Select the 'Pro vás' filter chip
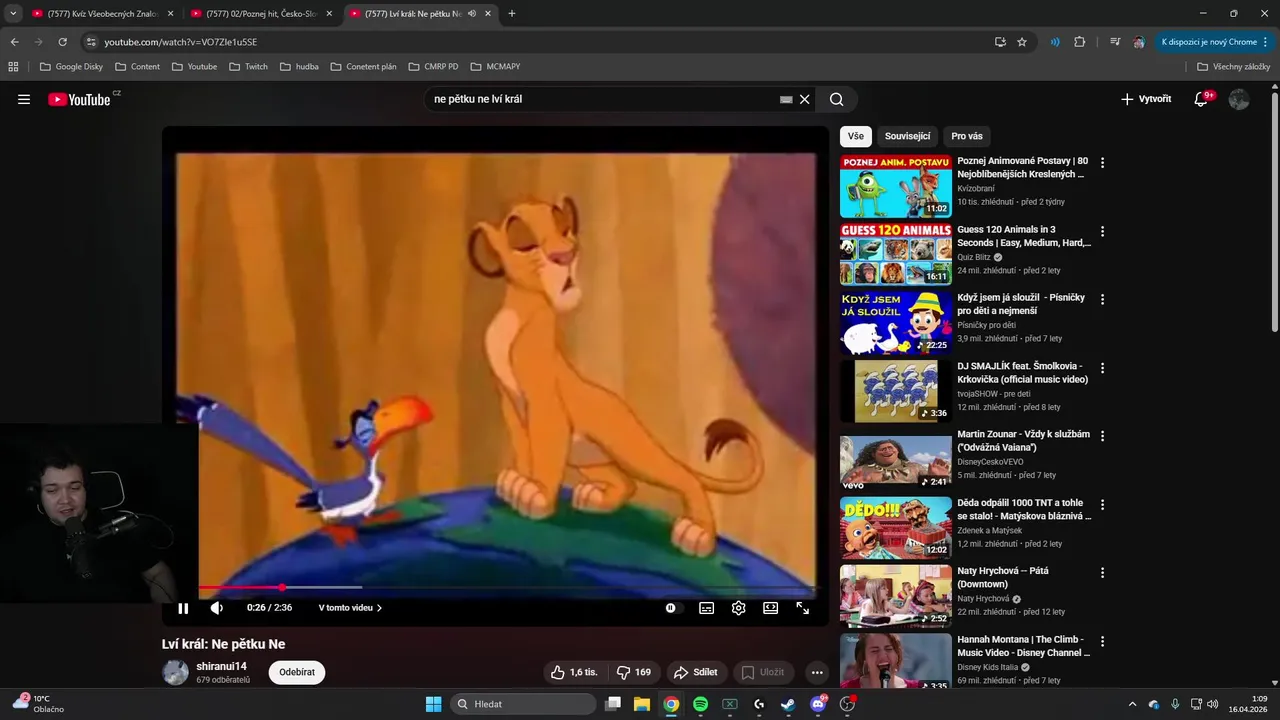The image size is (1280, 720). tap(967, 136)
